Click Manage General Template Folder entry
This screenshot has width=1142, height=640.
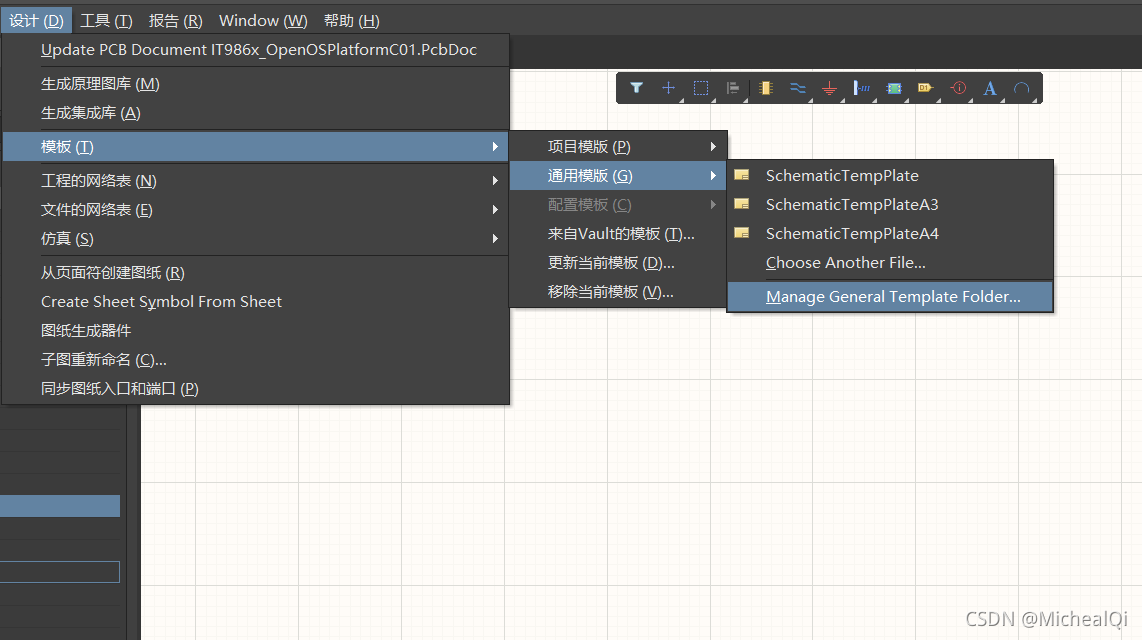point(892,297)
